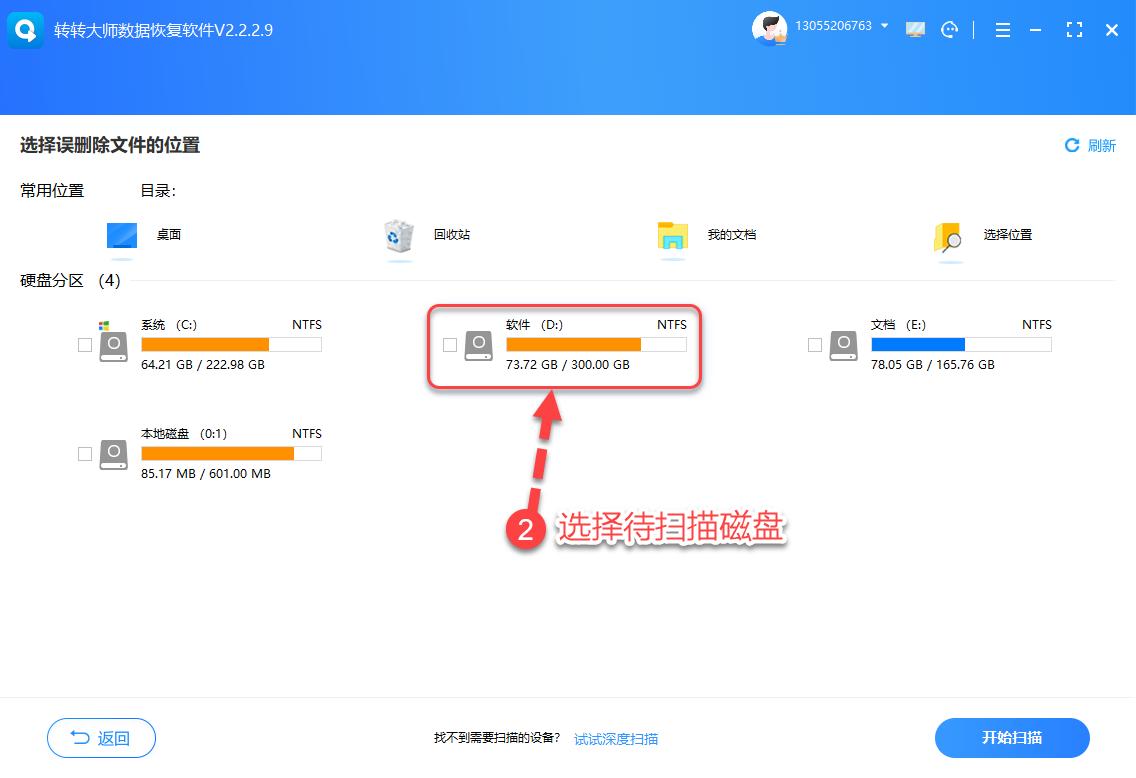Click the 试试深度扫描 deep scan link
Viewport: 1136px width, 778px height.
pos(615,738)
